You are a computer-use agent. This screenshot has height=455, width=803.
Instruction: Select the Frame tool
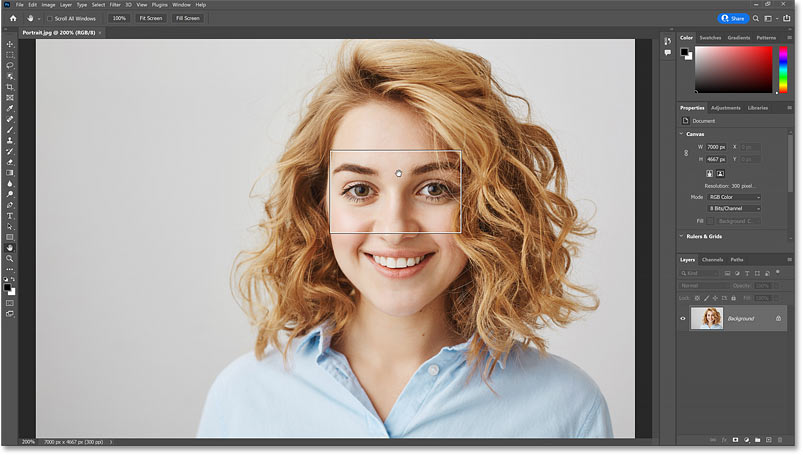10,97
